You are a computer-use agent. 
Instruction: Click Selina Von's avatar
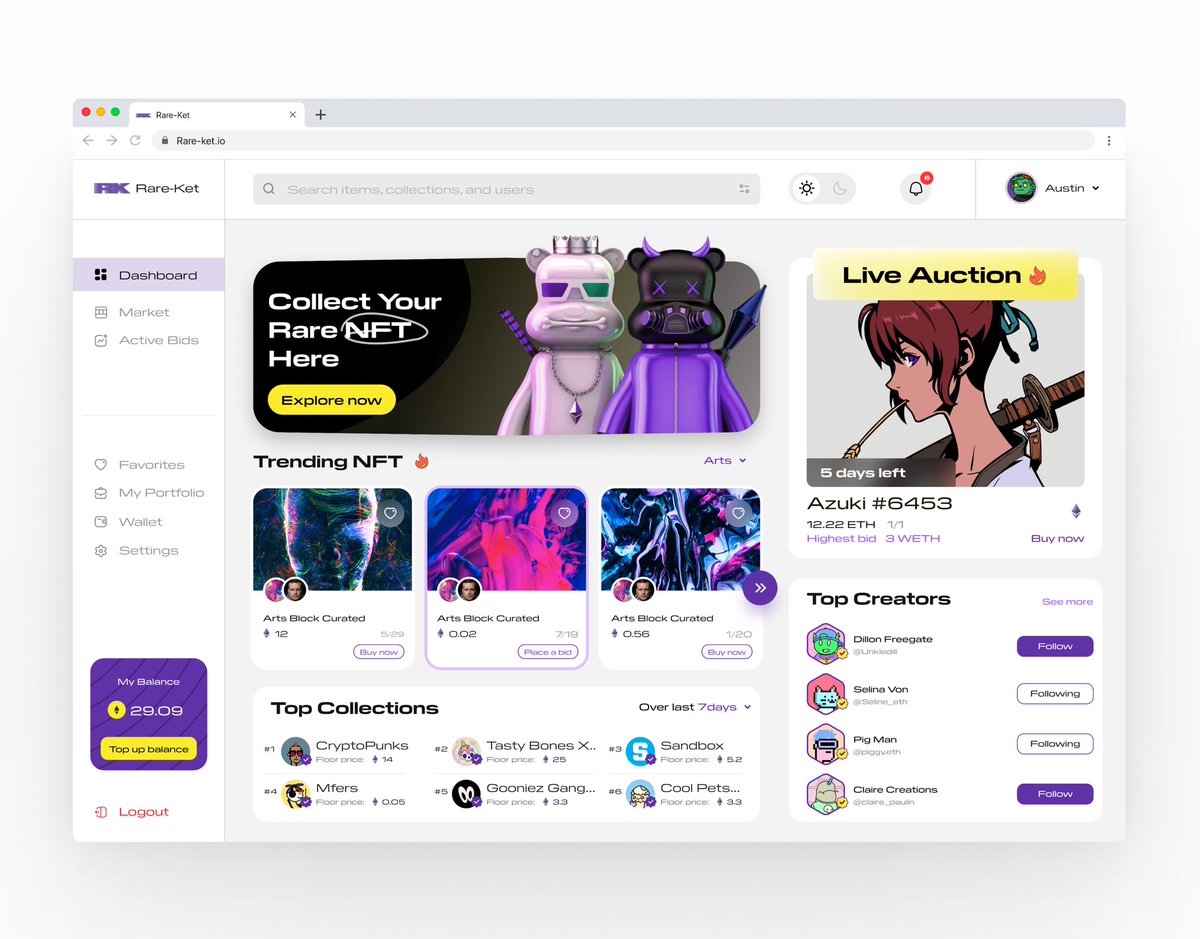click(x=826, y=694)
